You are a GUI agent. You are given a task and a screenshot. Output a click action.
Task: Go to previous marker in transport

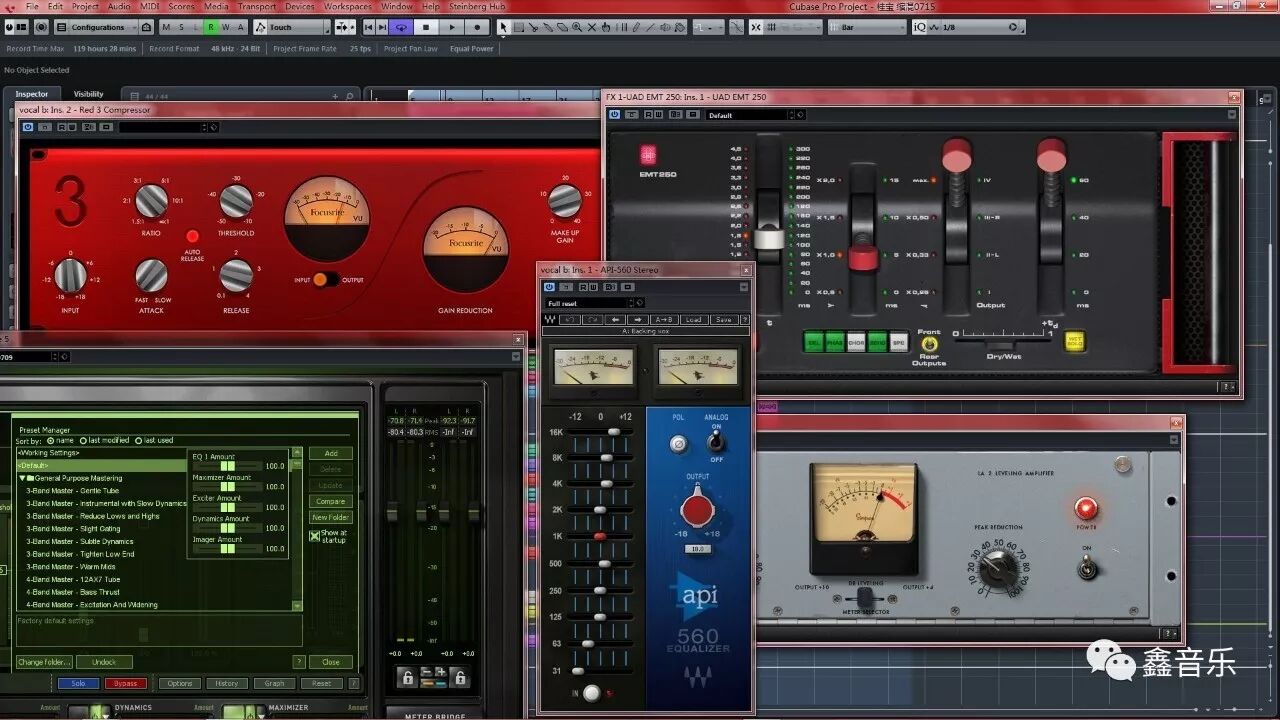(369, 27)
